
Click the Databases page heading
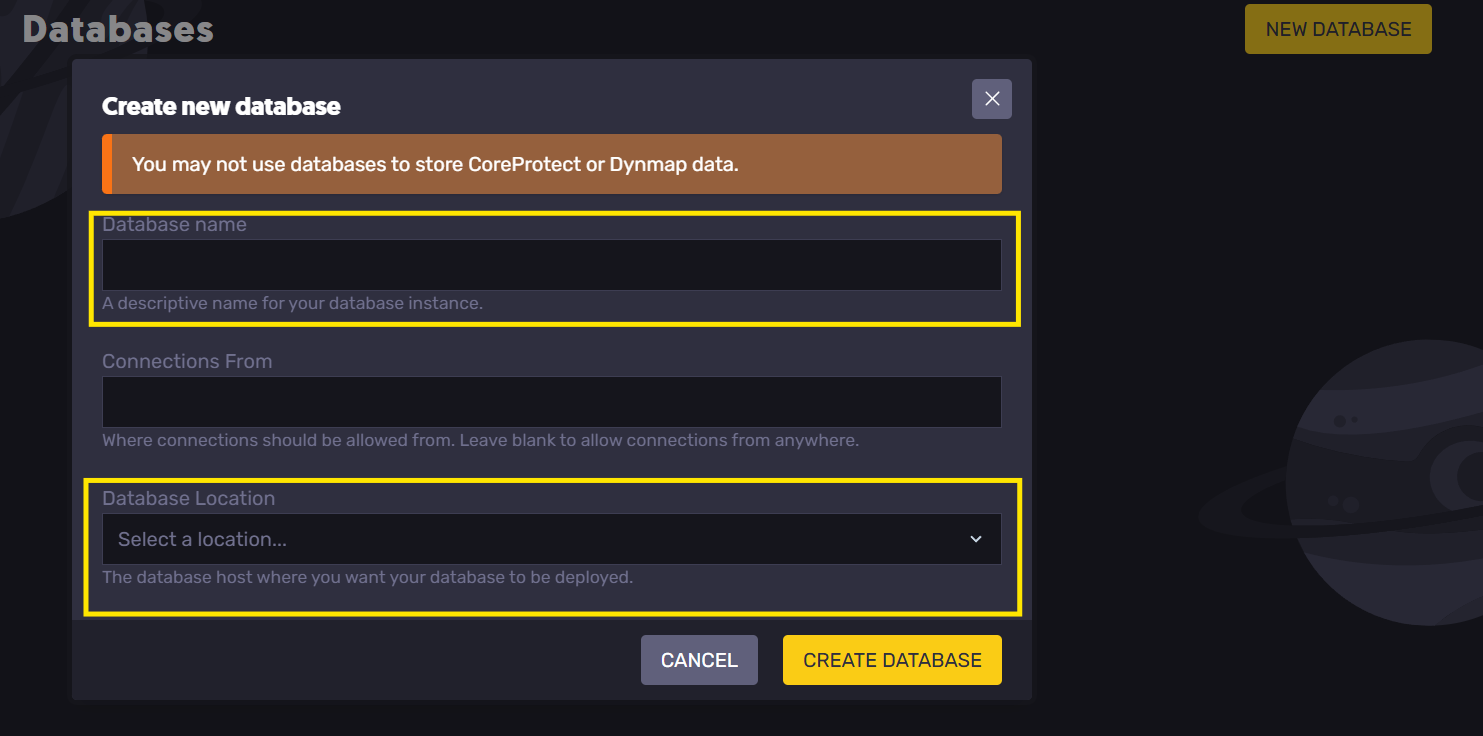click(118, 29)
